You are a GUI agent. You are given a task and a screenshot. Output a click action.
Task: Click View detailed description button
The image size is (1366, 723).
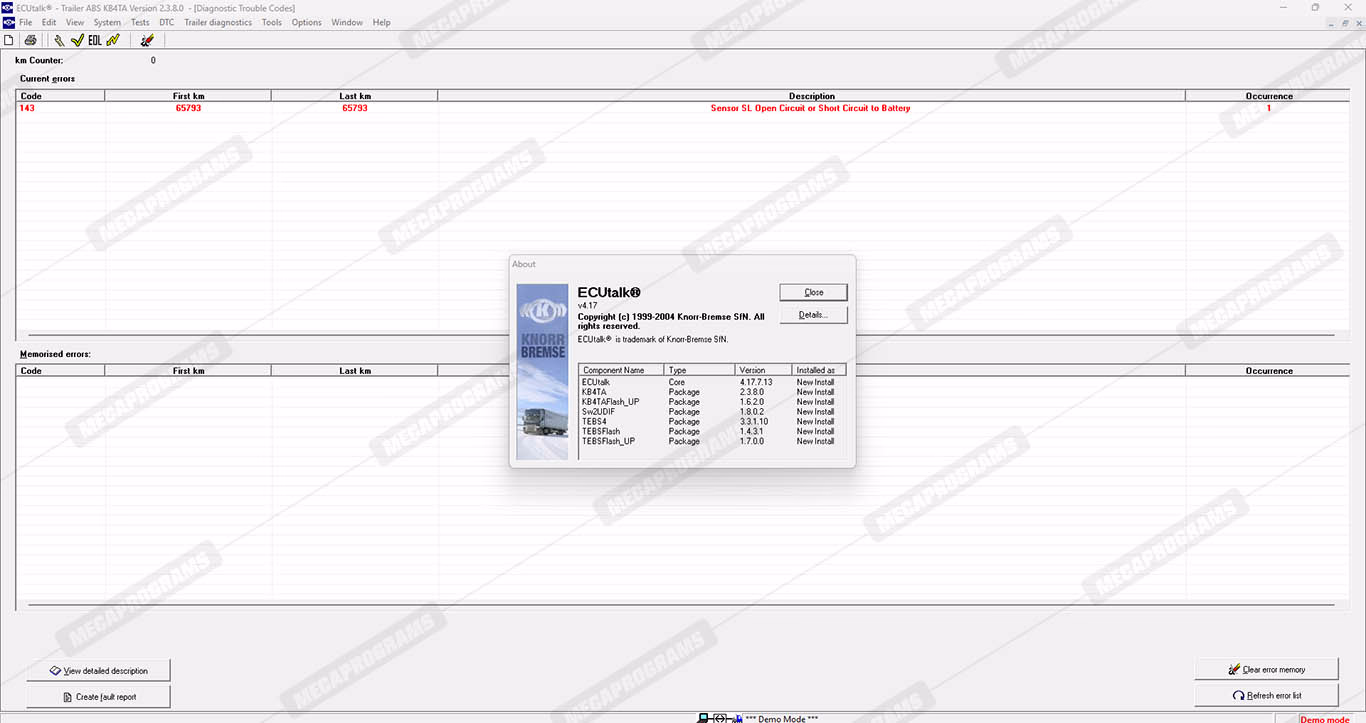(x=98, y=670)
